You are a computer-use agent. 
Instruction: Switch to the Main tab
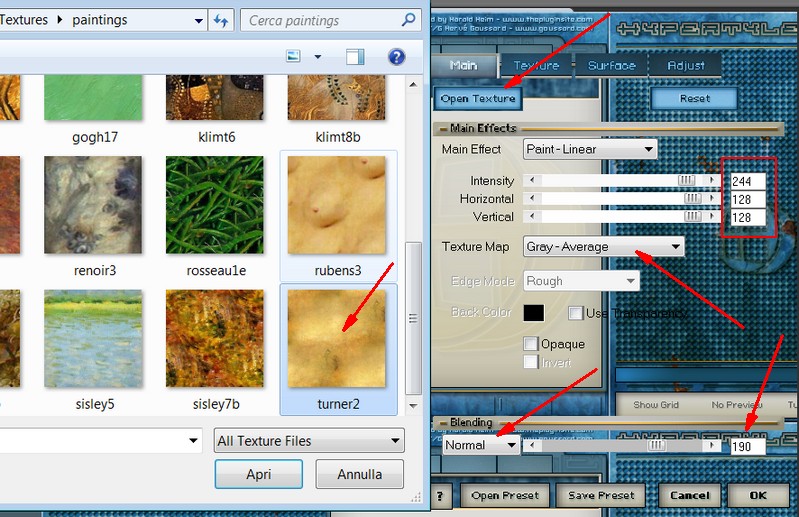click(463, 65)
